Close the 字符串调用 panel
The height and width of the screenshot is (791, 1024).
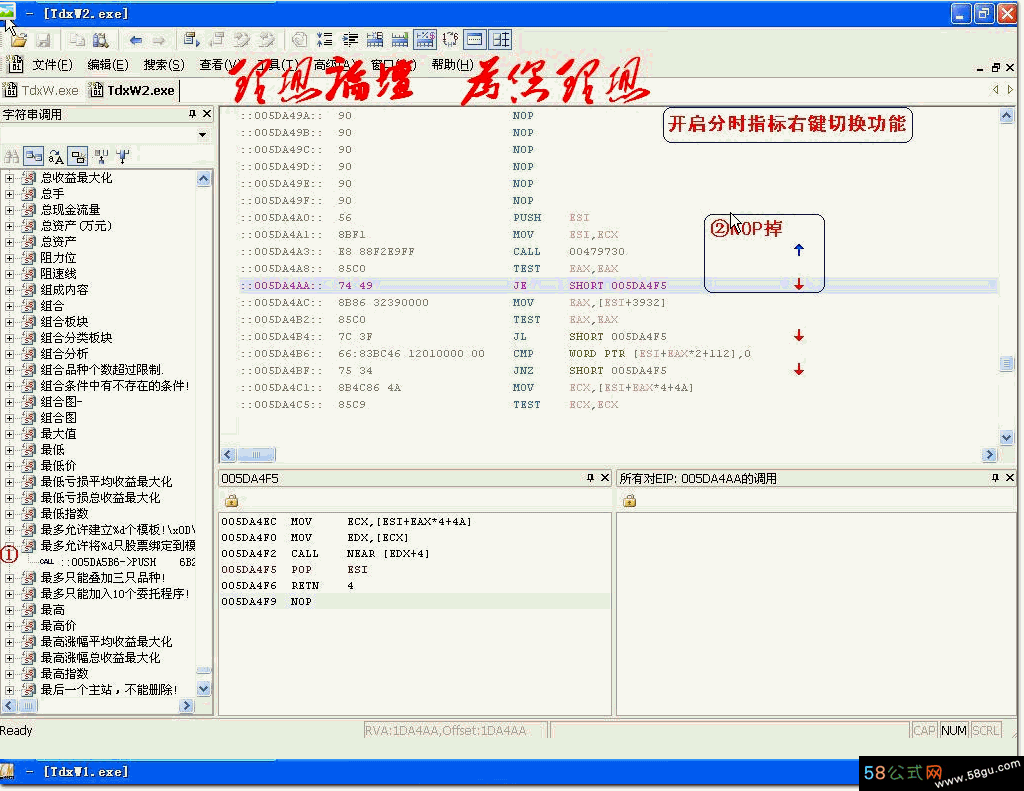pos(207,114)
